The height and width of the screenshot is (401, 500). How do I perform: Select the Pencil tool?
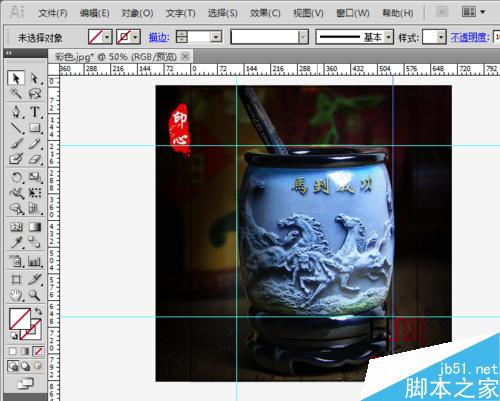(x=35, y=143)
